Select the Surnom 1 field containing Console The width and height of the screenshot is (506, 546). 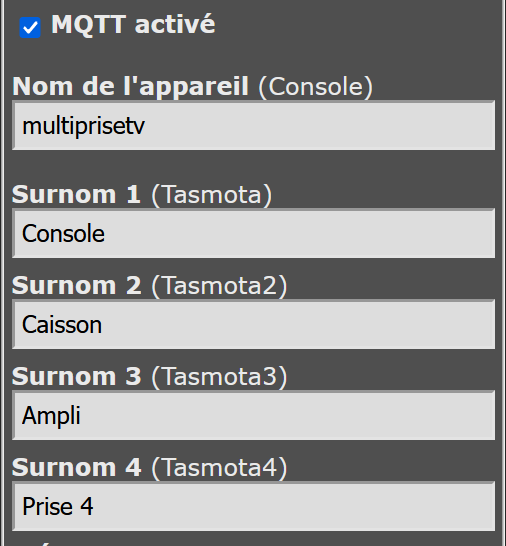[254, 233]
